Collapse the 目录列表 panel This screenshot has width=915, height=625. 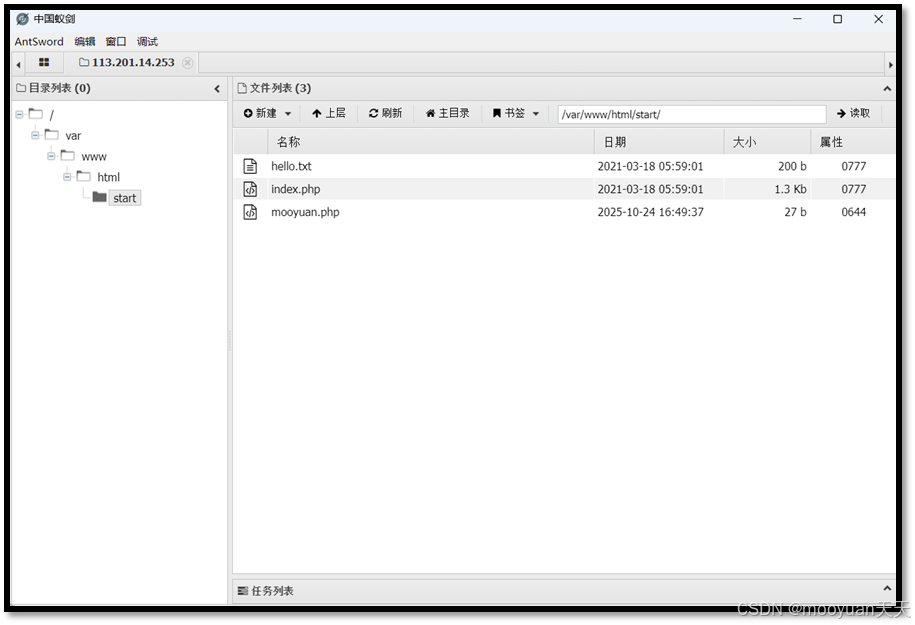pyautogui.click(x=217, y=89)
